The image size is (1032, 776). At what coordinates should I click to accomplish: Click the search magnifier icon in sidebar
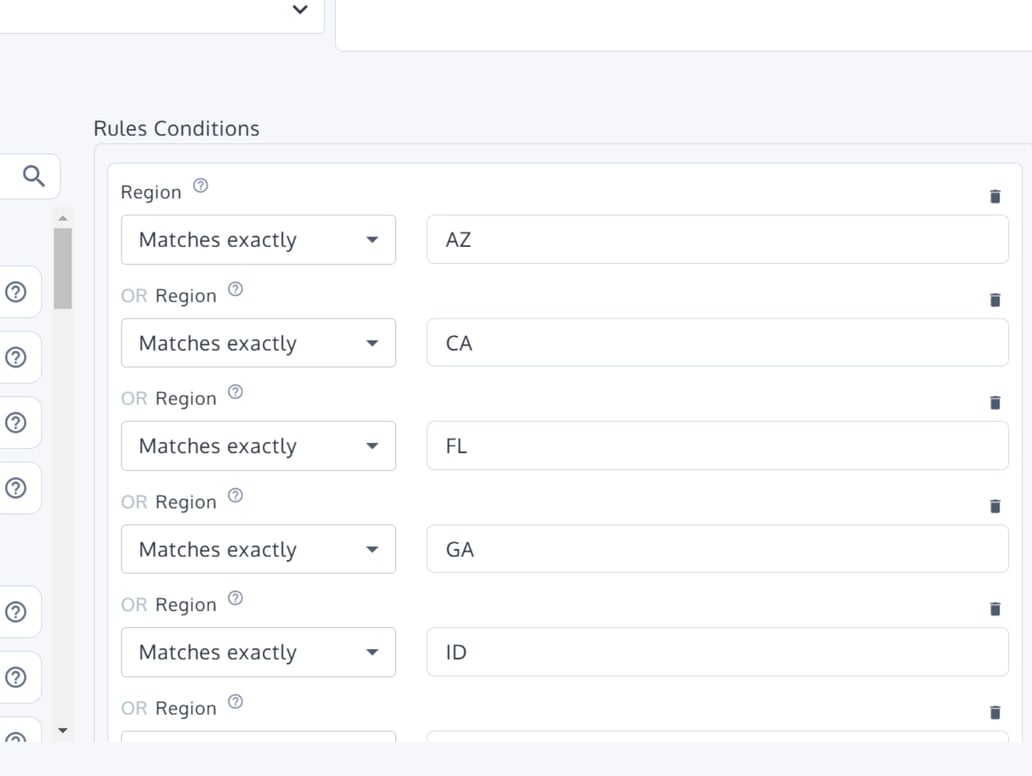pos(31,175)
